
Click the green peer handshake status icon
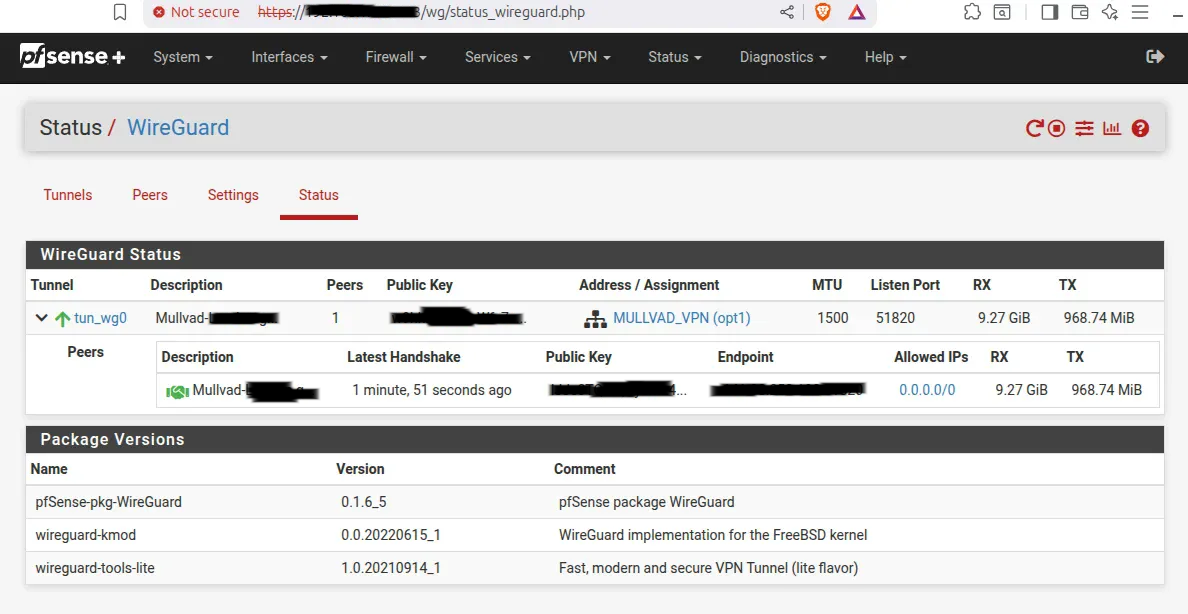point(176,390)
